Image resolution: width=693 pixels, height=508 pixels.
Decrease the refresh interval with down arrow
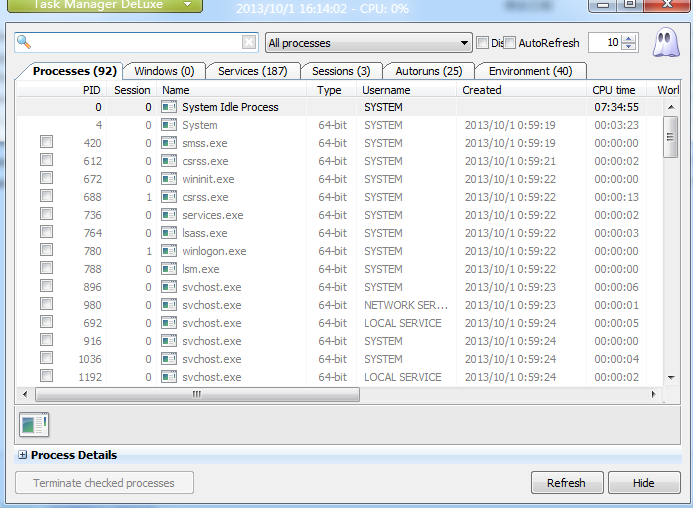click(628, 46)
